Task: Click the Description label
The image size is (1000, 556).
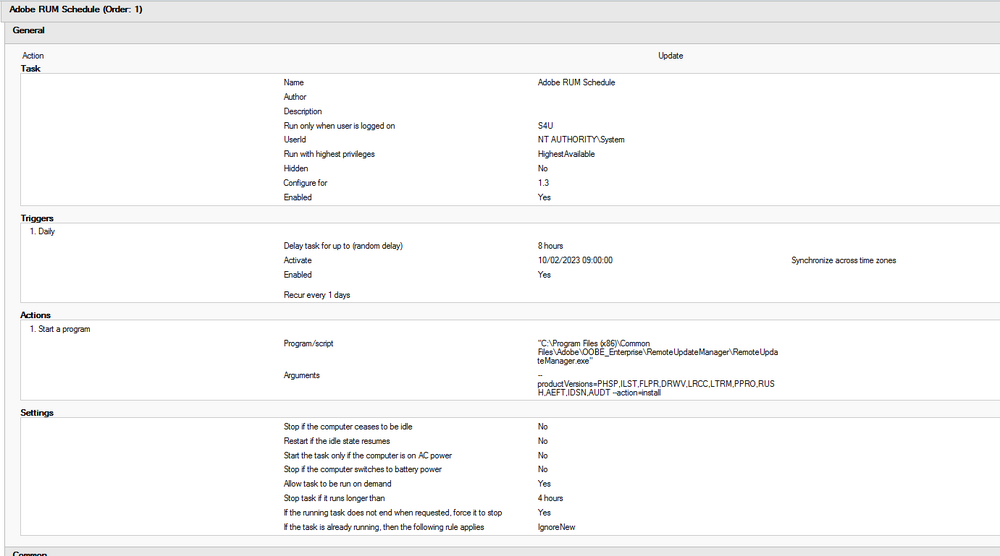Action: (x=302, y=111)
